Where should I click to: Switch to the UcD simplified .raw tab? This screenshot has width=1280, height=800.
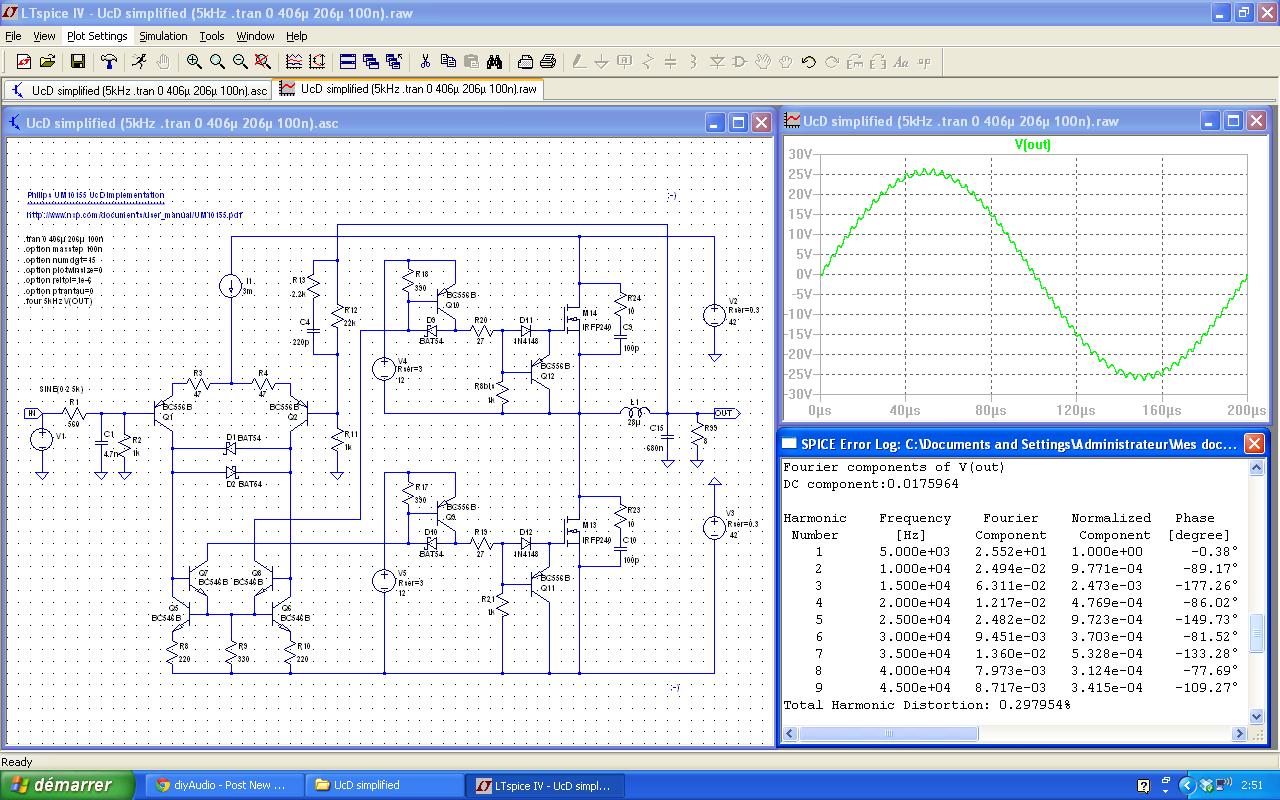pos(408,89)
